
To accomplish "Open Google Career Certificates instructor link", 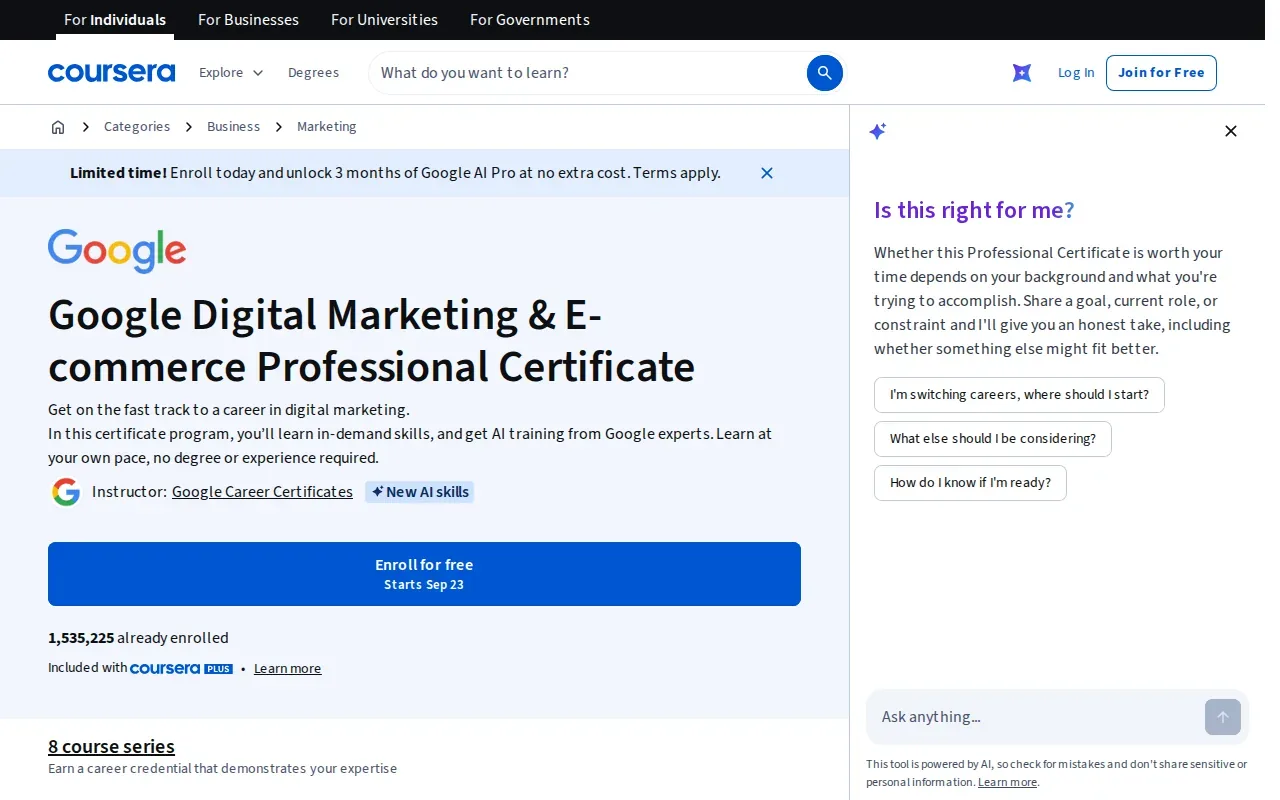I will pos(262,492).
